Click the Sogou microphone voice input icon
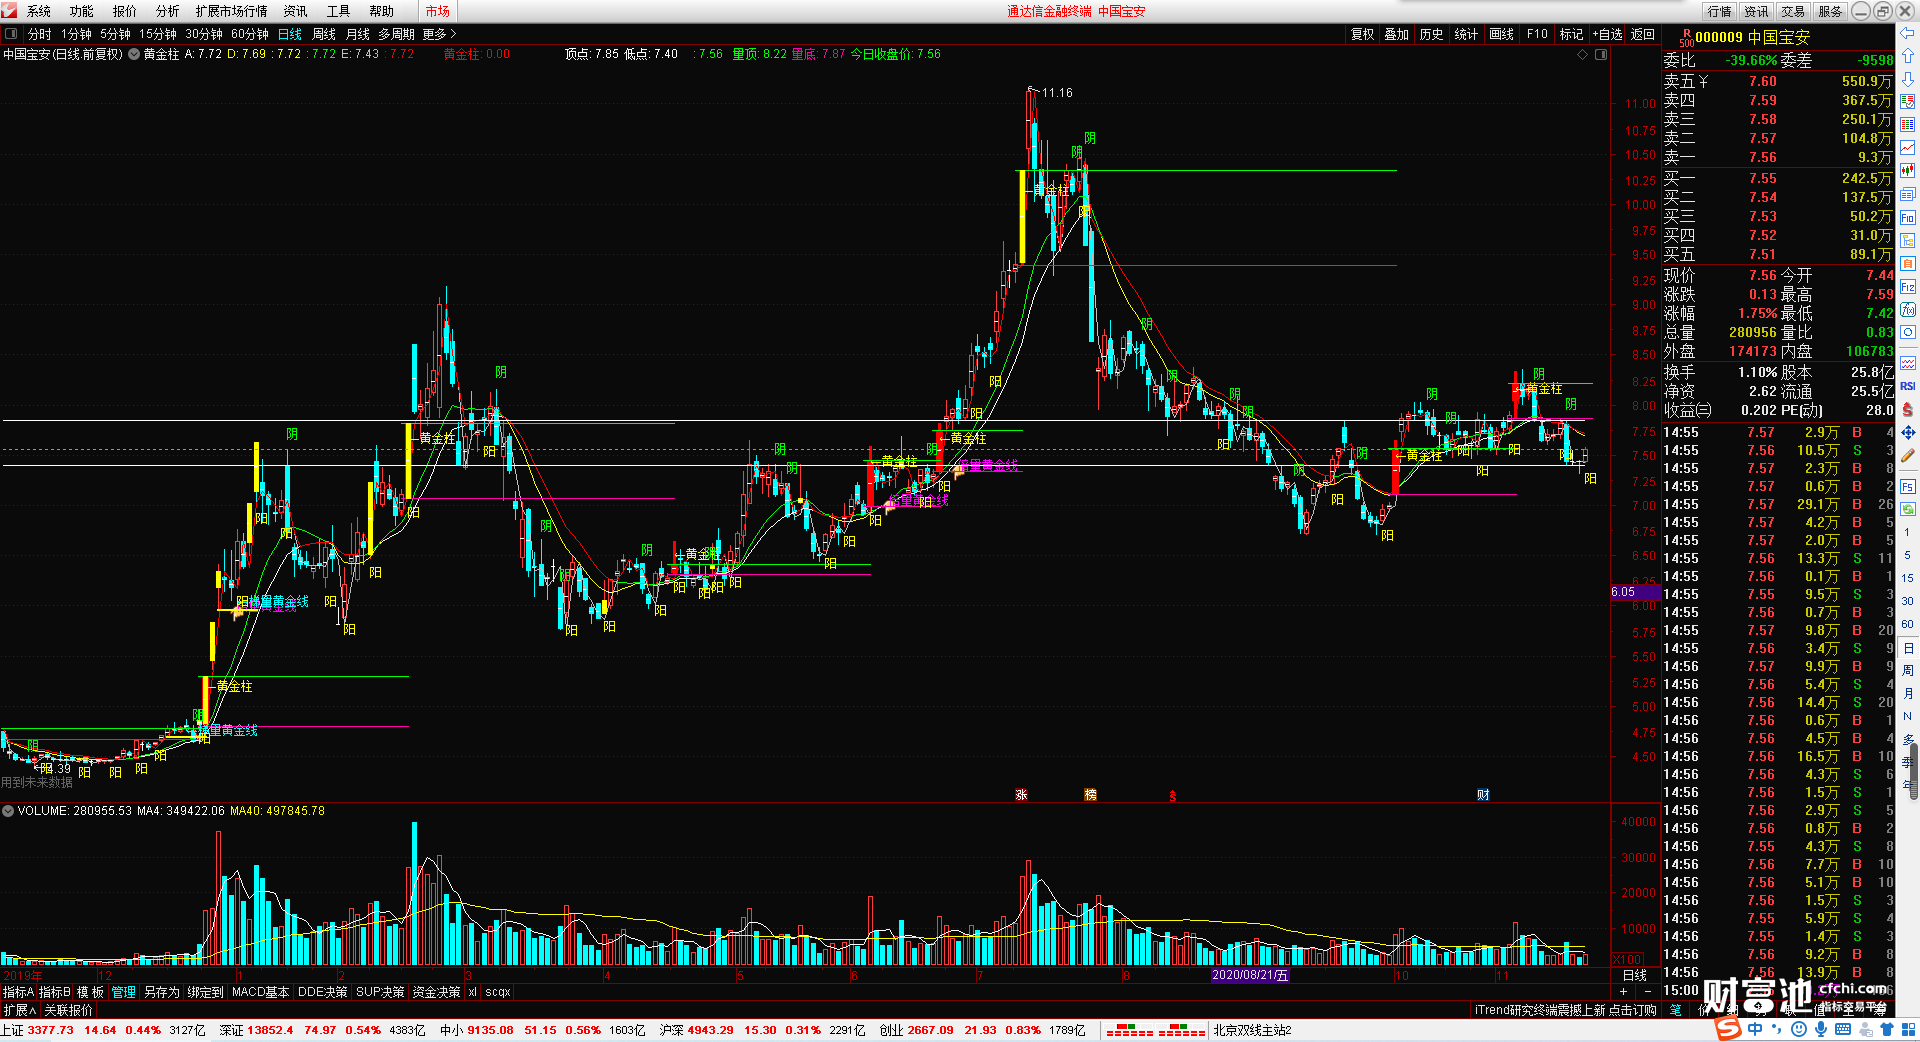1920x1042 pixels. point(1821,1029)
